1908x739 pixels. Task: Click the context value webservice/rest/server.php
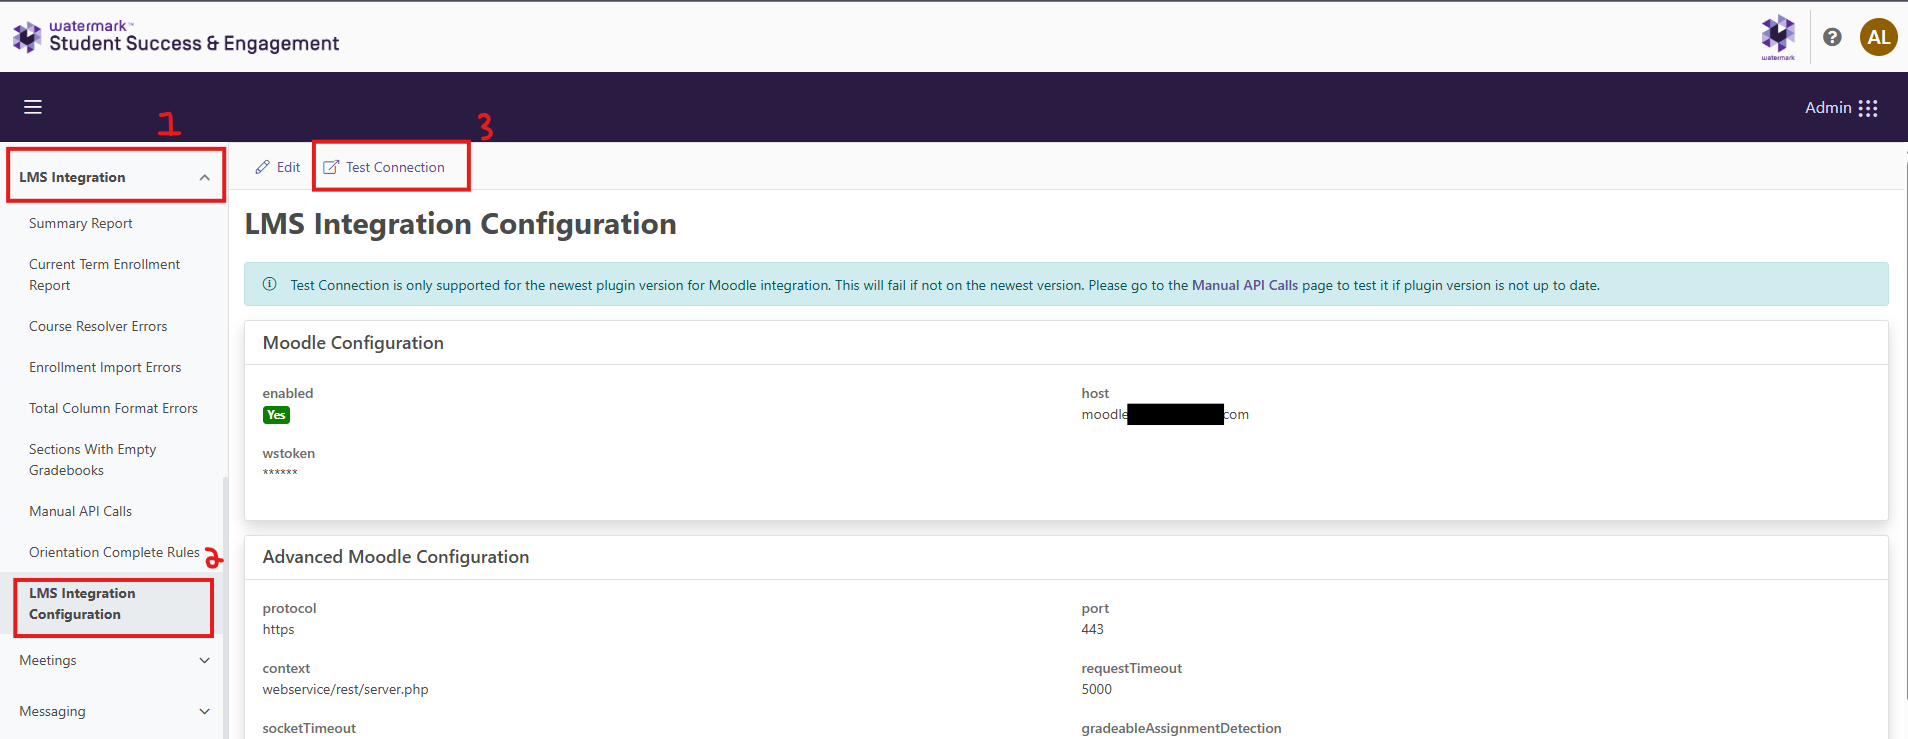(345, 689)
